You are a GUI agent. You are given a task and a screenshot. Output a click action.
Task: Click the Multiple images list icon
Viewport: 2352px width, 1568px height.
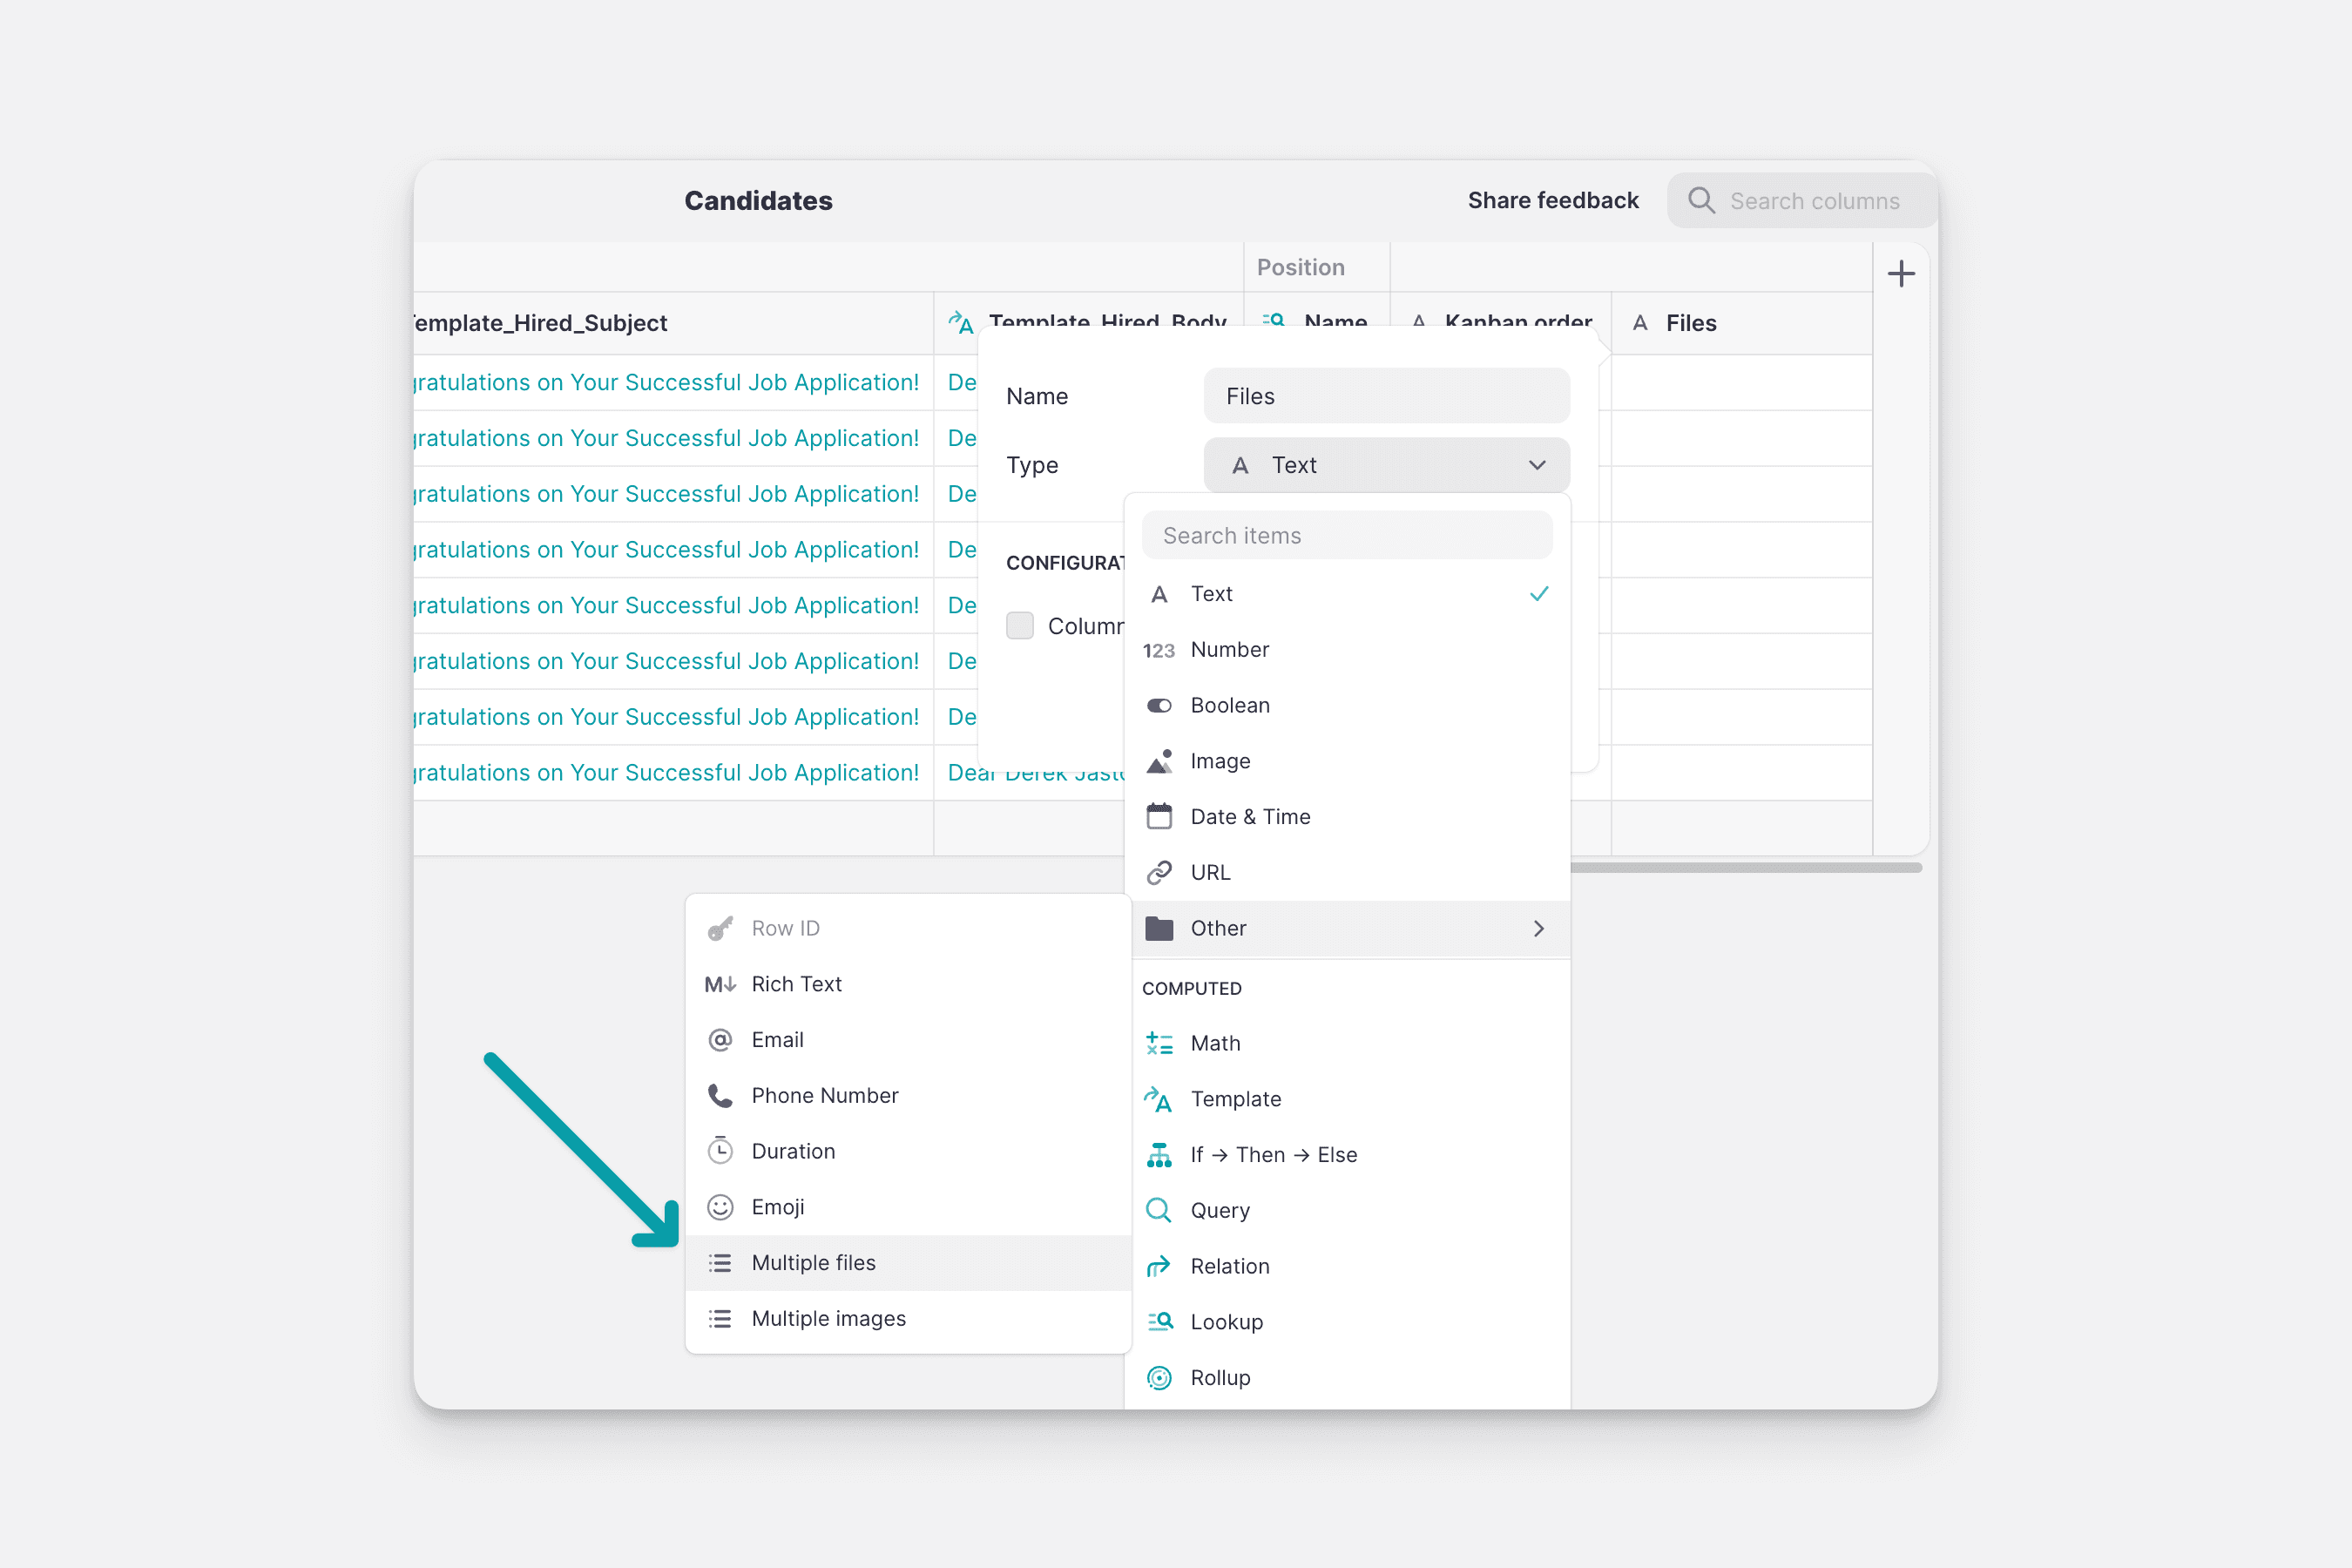tap(720, 1319)
